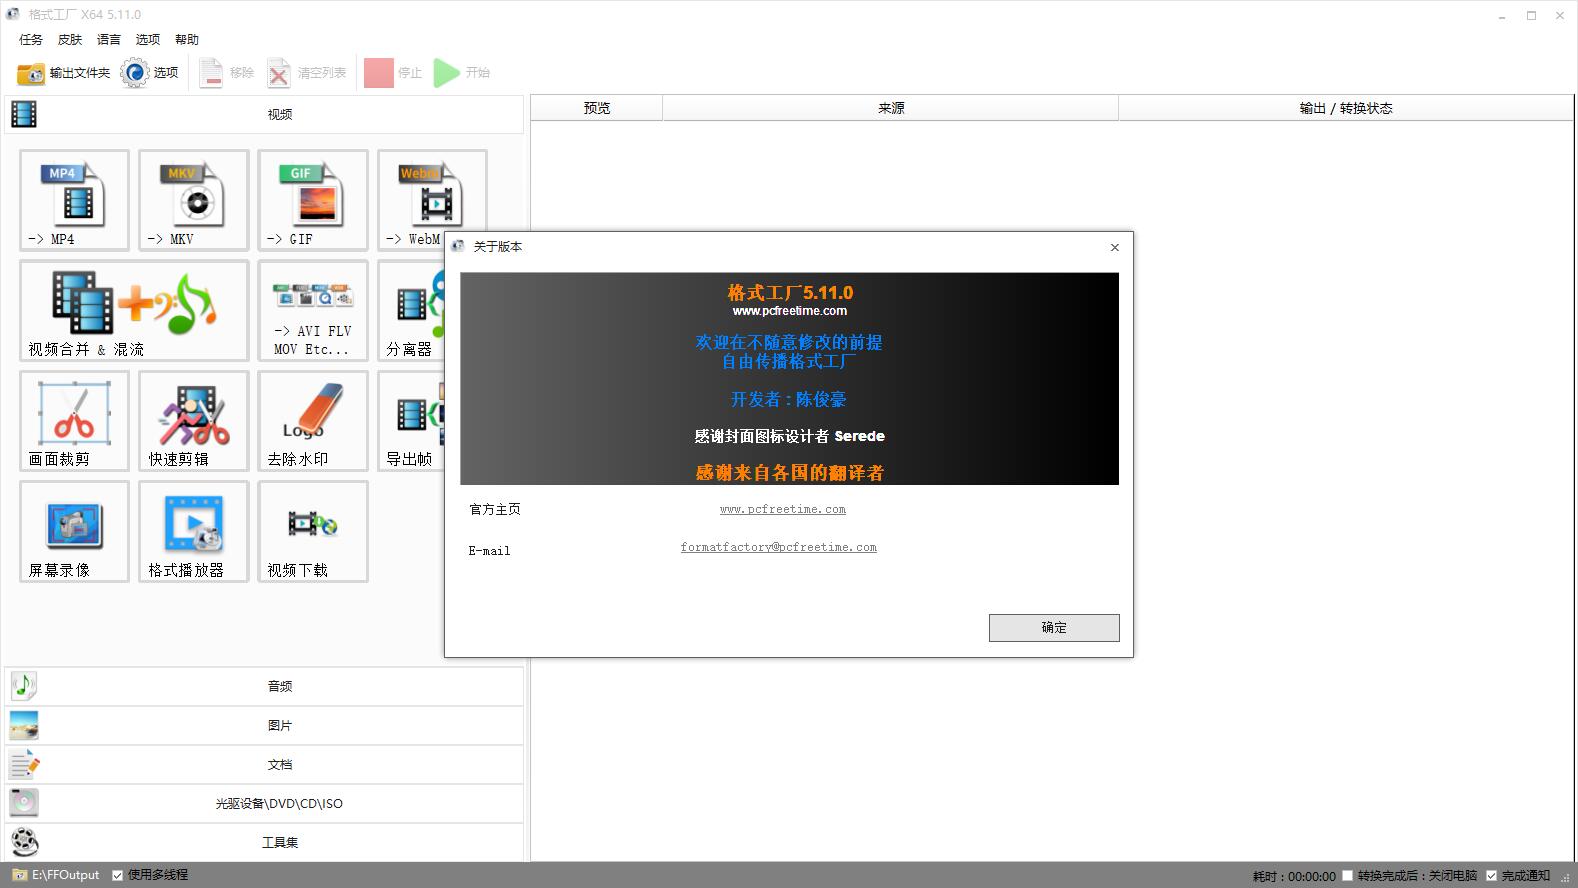This screenshot has height=888, width=1578.
Task: Open the 导出帧 tile
Action: pyautogui.click(x=411, y=420)
